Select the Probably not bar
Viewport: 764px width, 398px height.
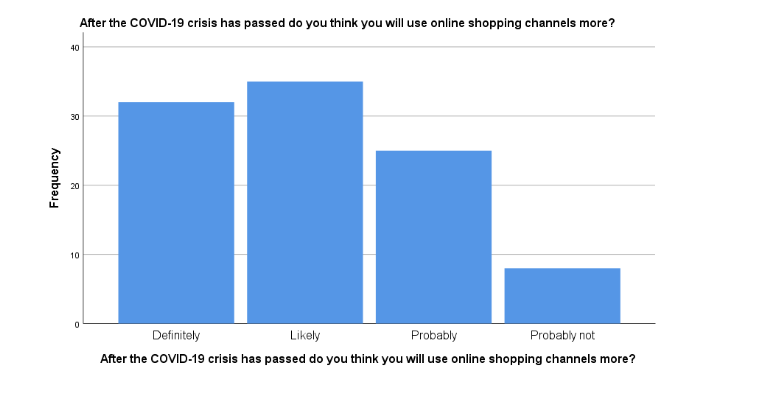(562, 296)
